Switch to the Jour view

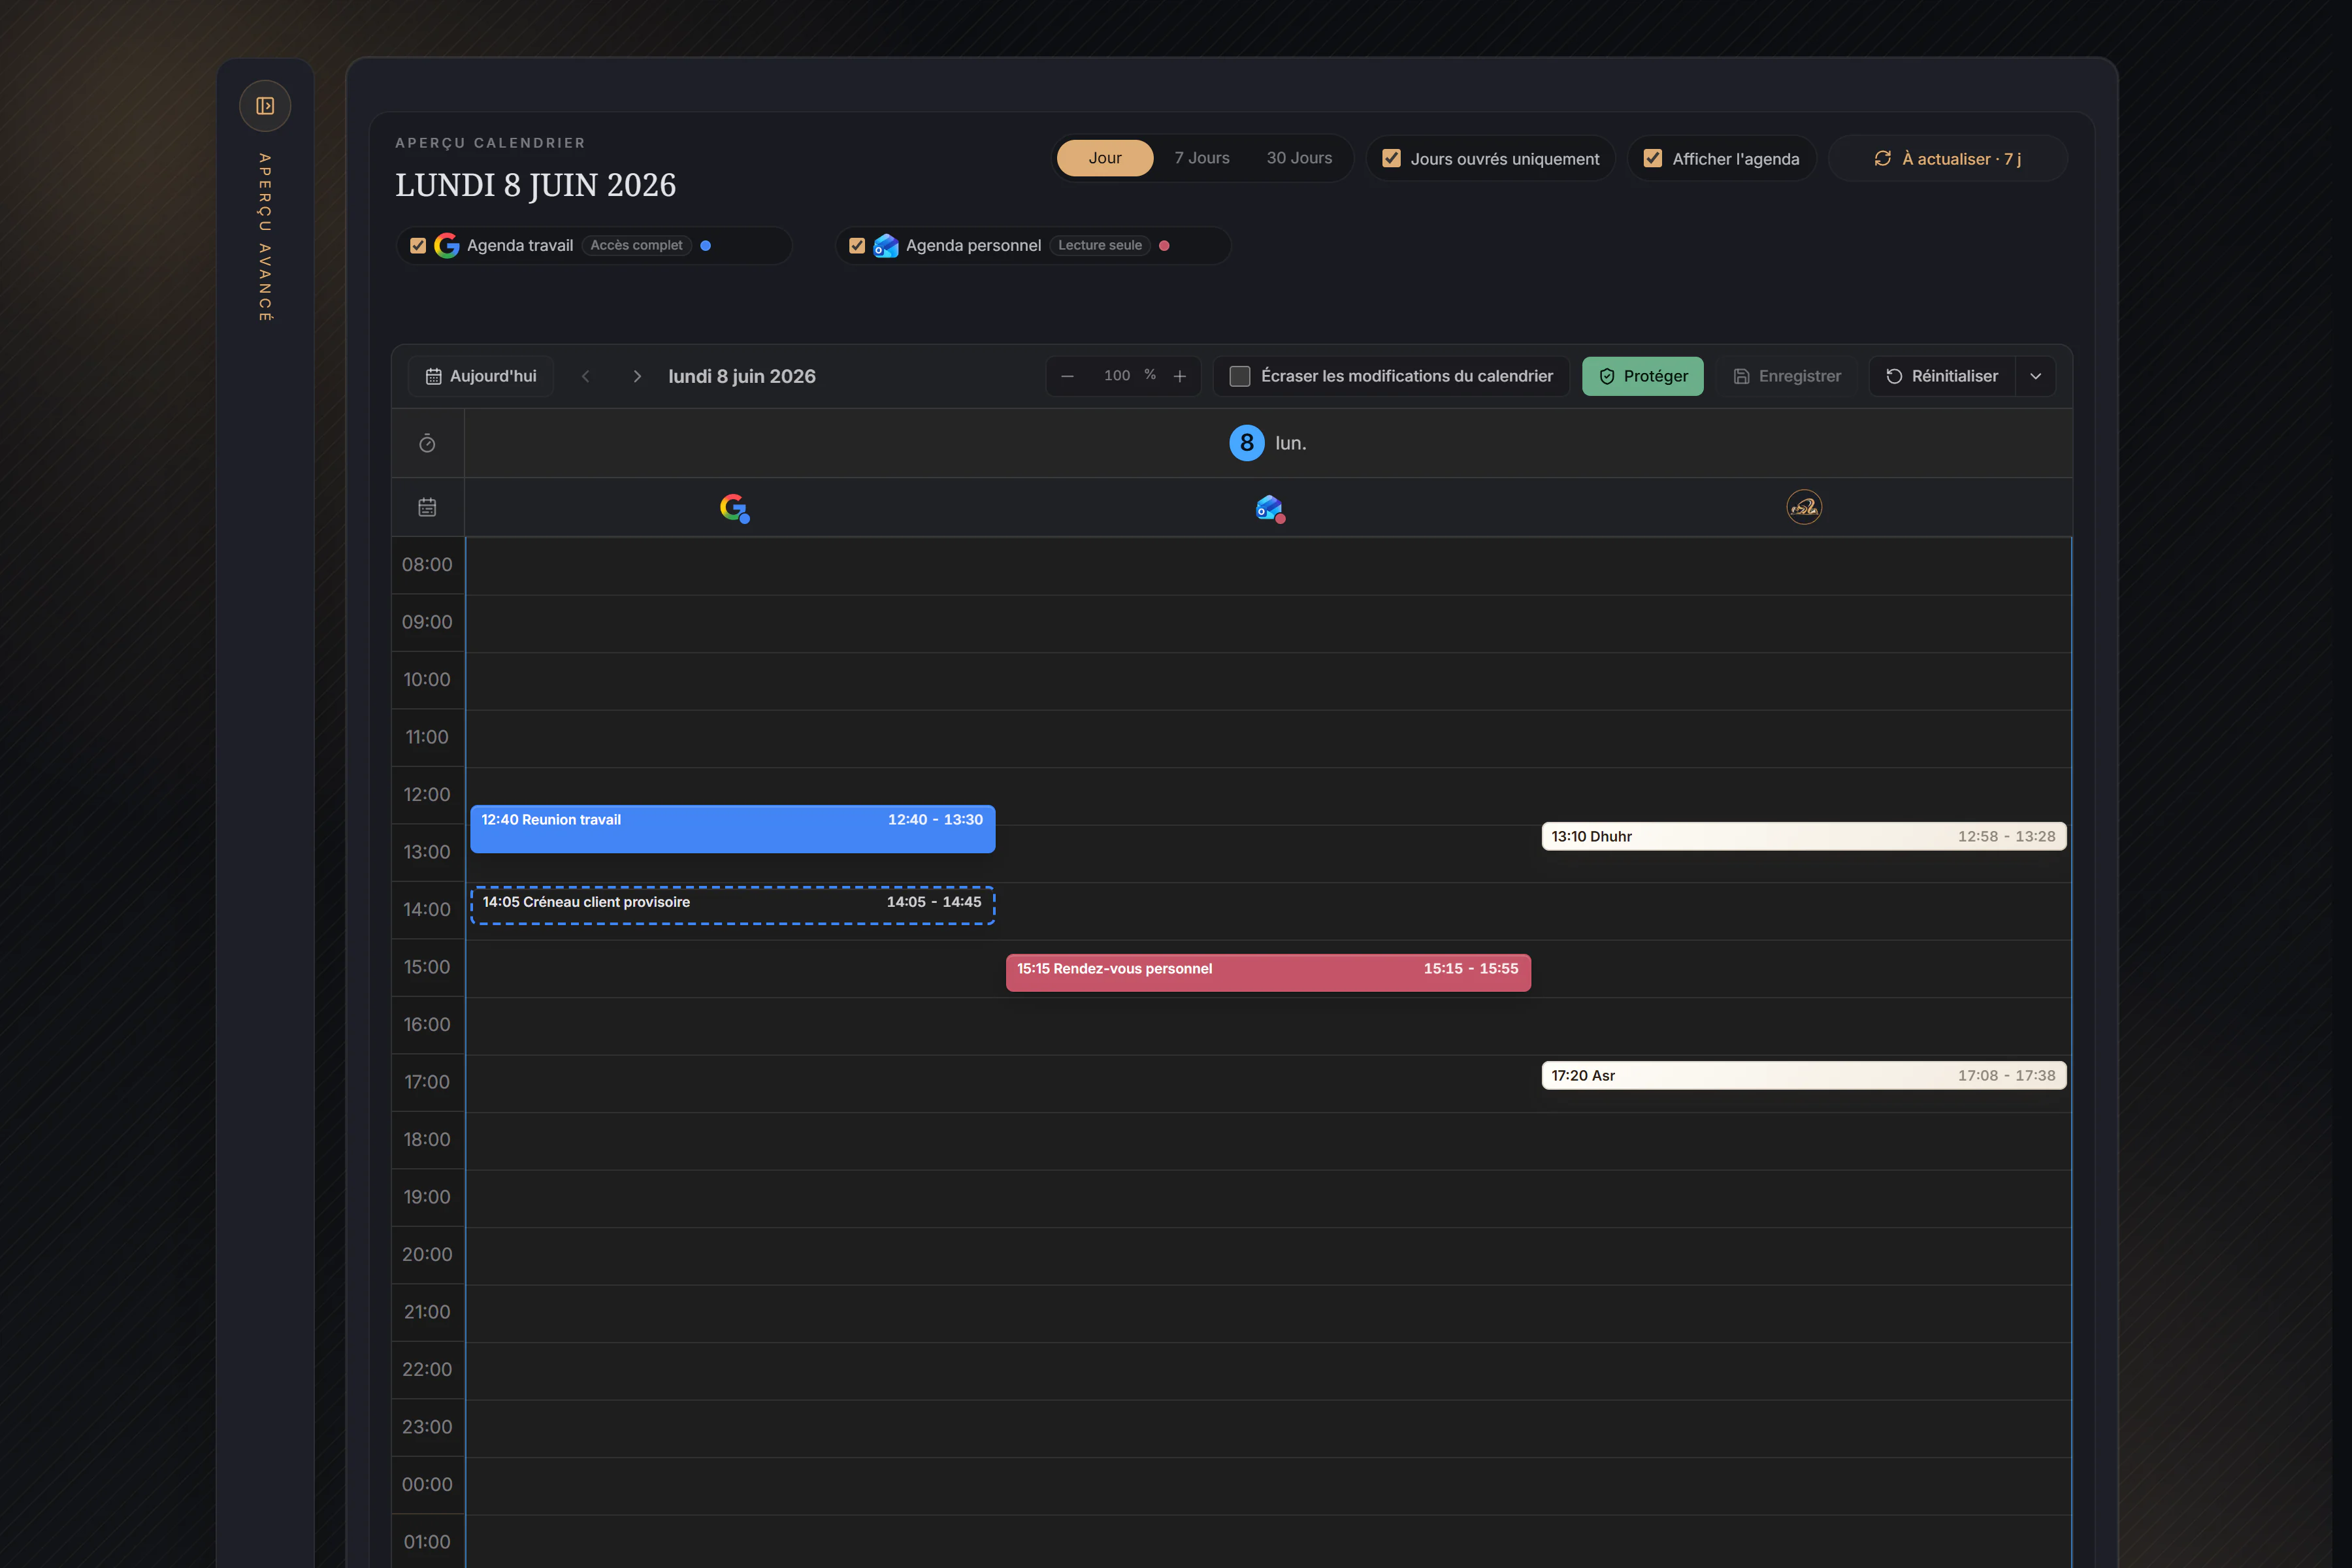click(1105, 158)
